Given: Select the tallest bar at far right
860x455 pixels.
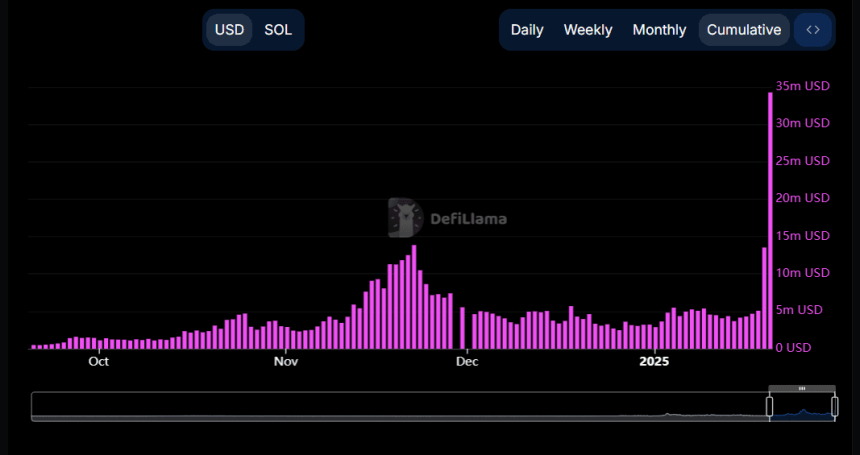Looking at the screenshot, I should pos(770,220).
